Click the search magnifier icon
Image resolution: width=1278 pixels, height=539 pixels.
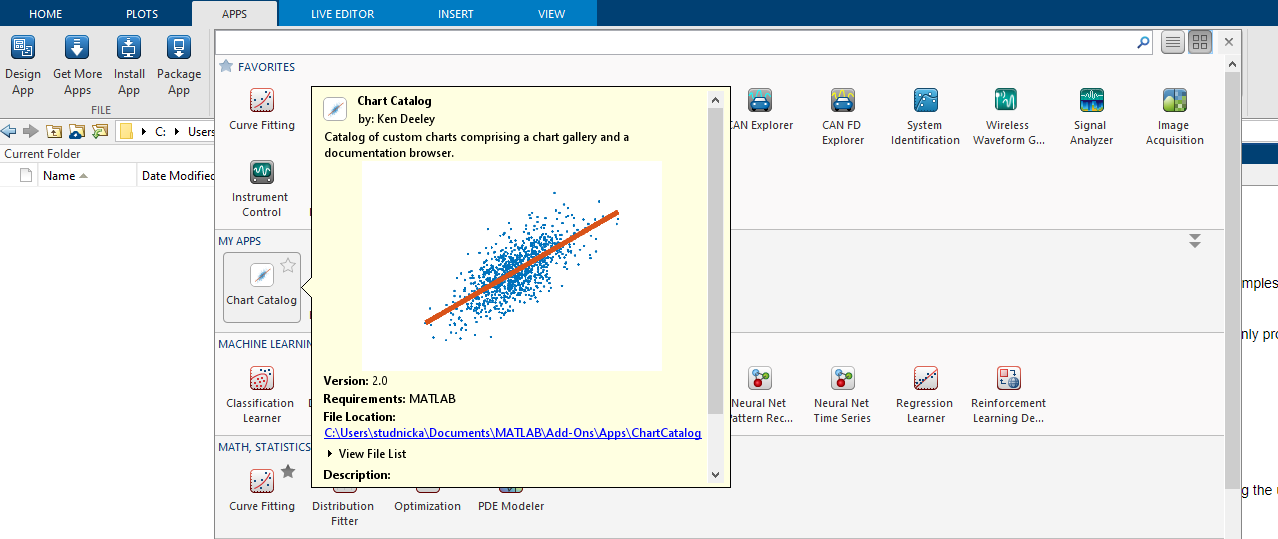(x=1143, y=42)
